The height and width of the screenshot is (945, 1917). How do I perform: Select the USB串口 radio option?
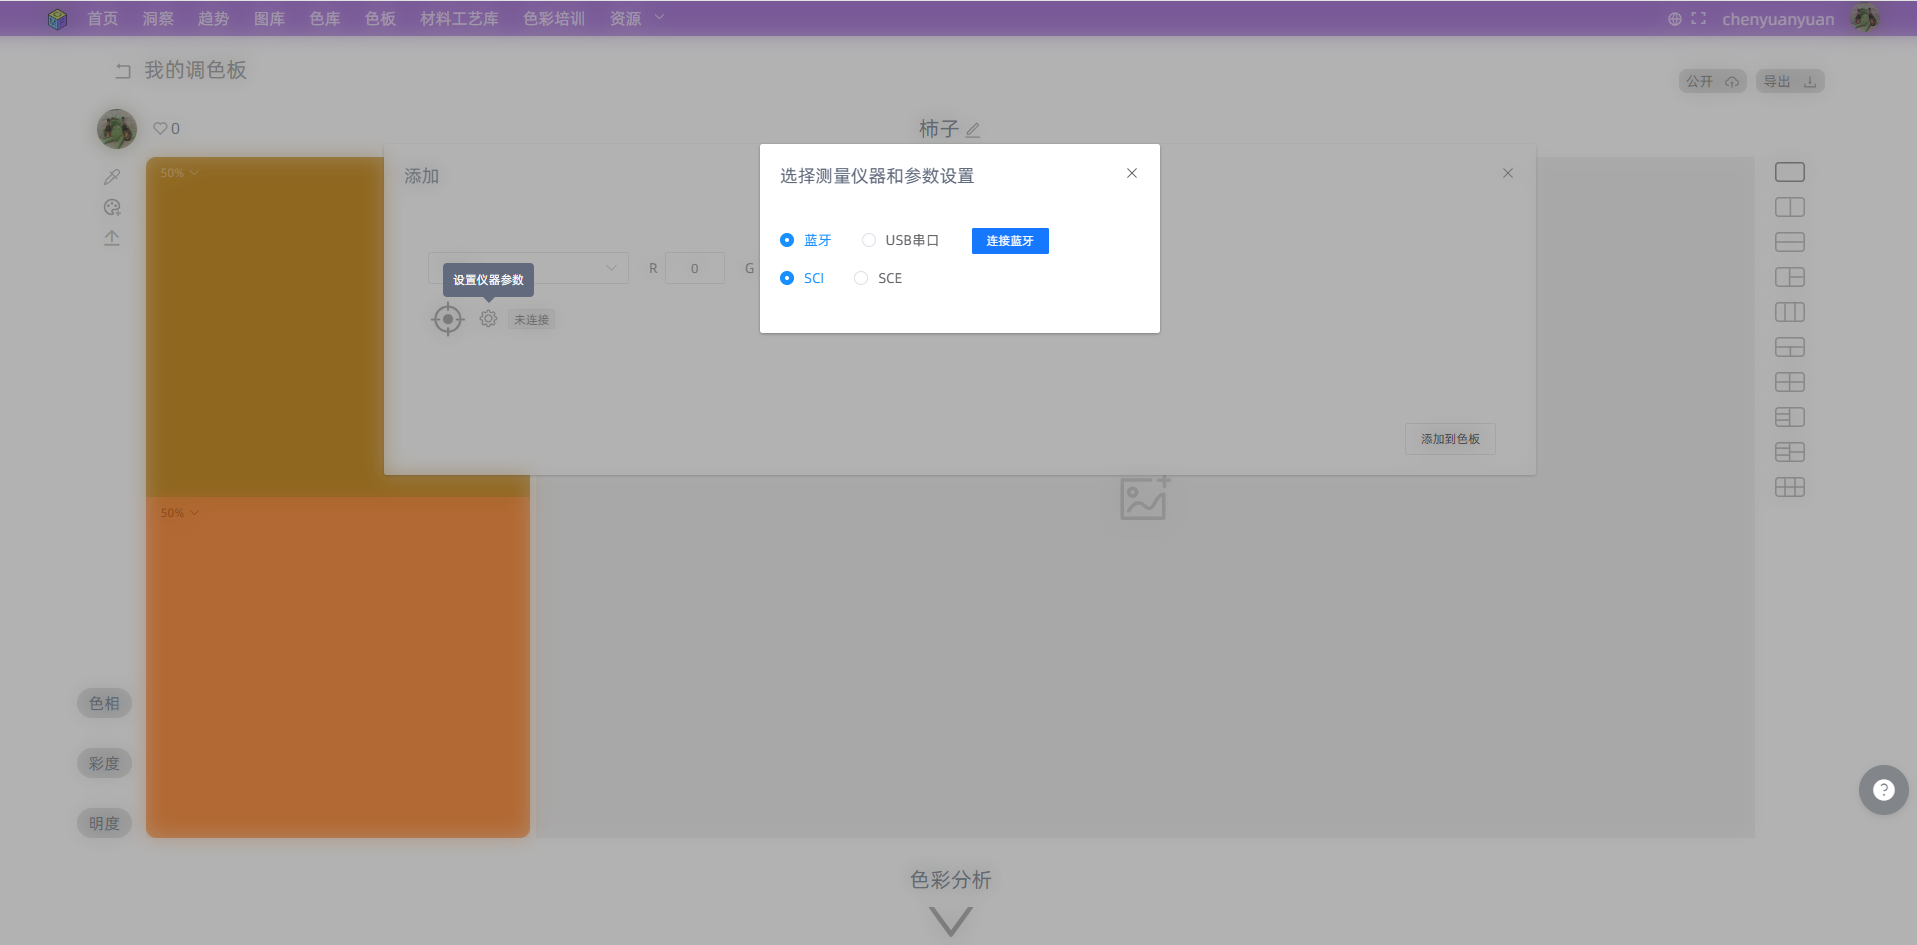point(868,240)
